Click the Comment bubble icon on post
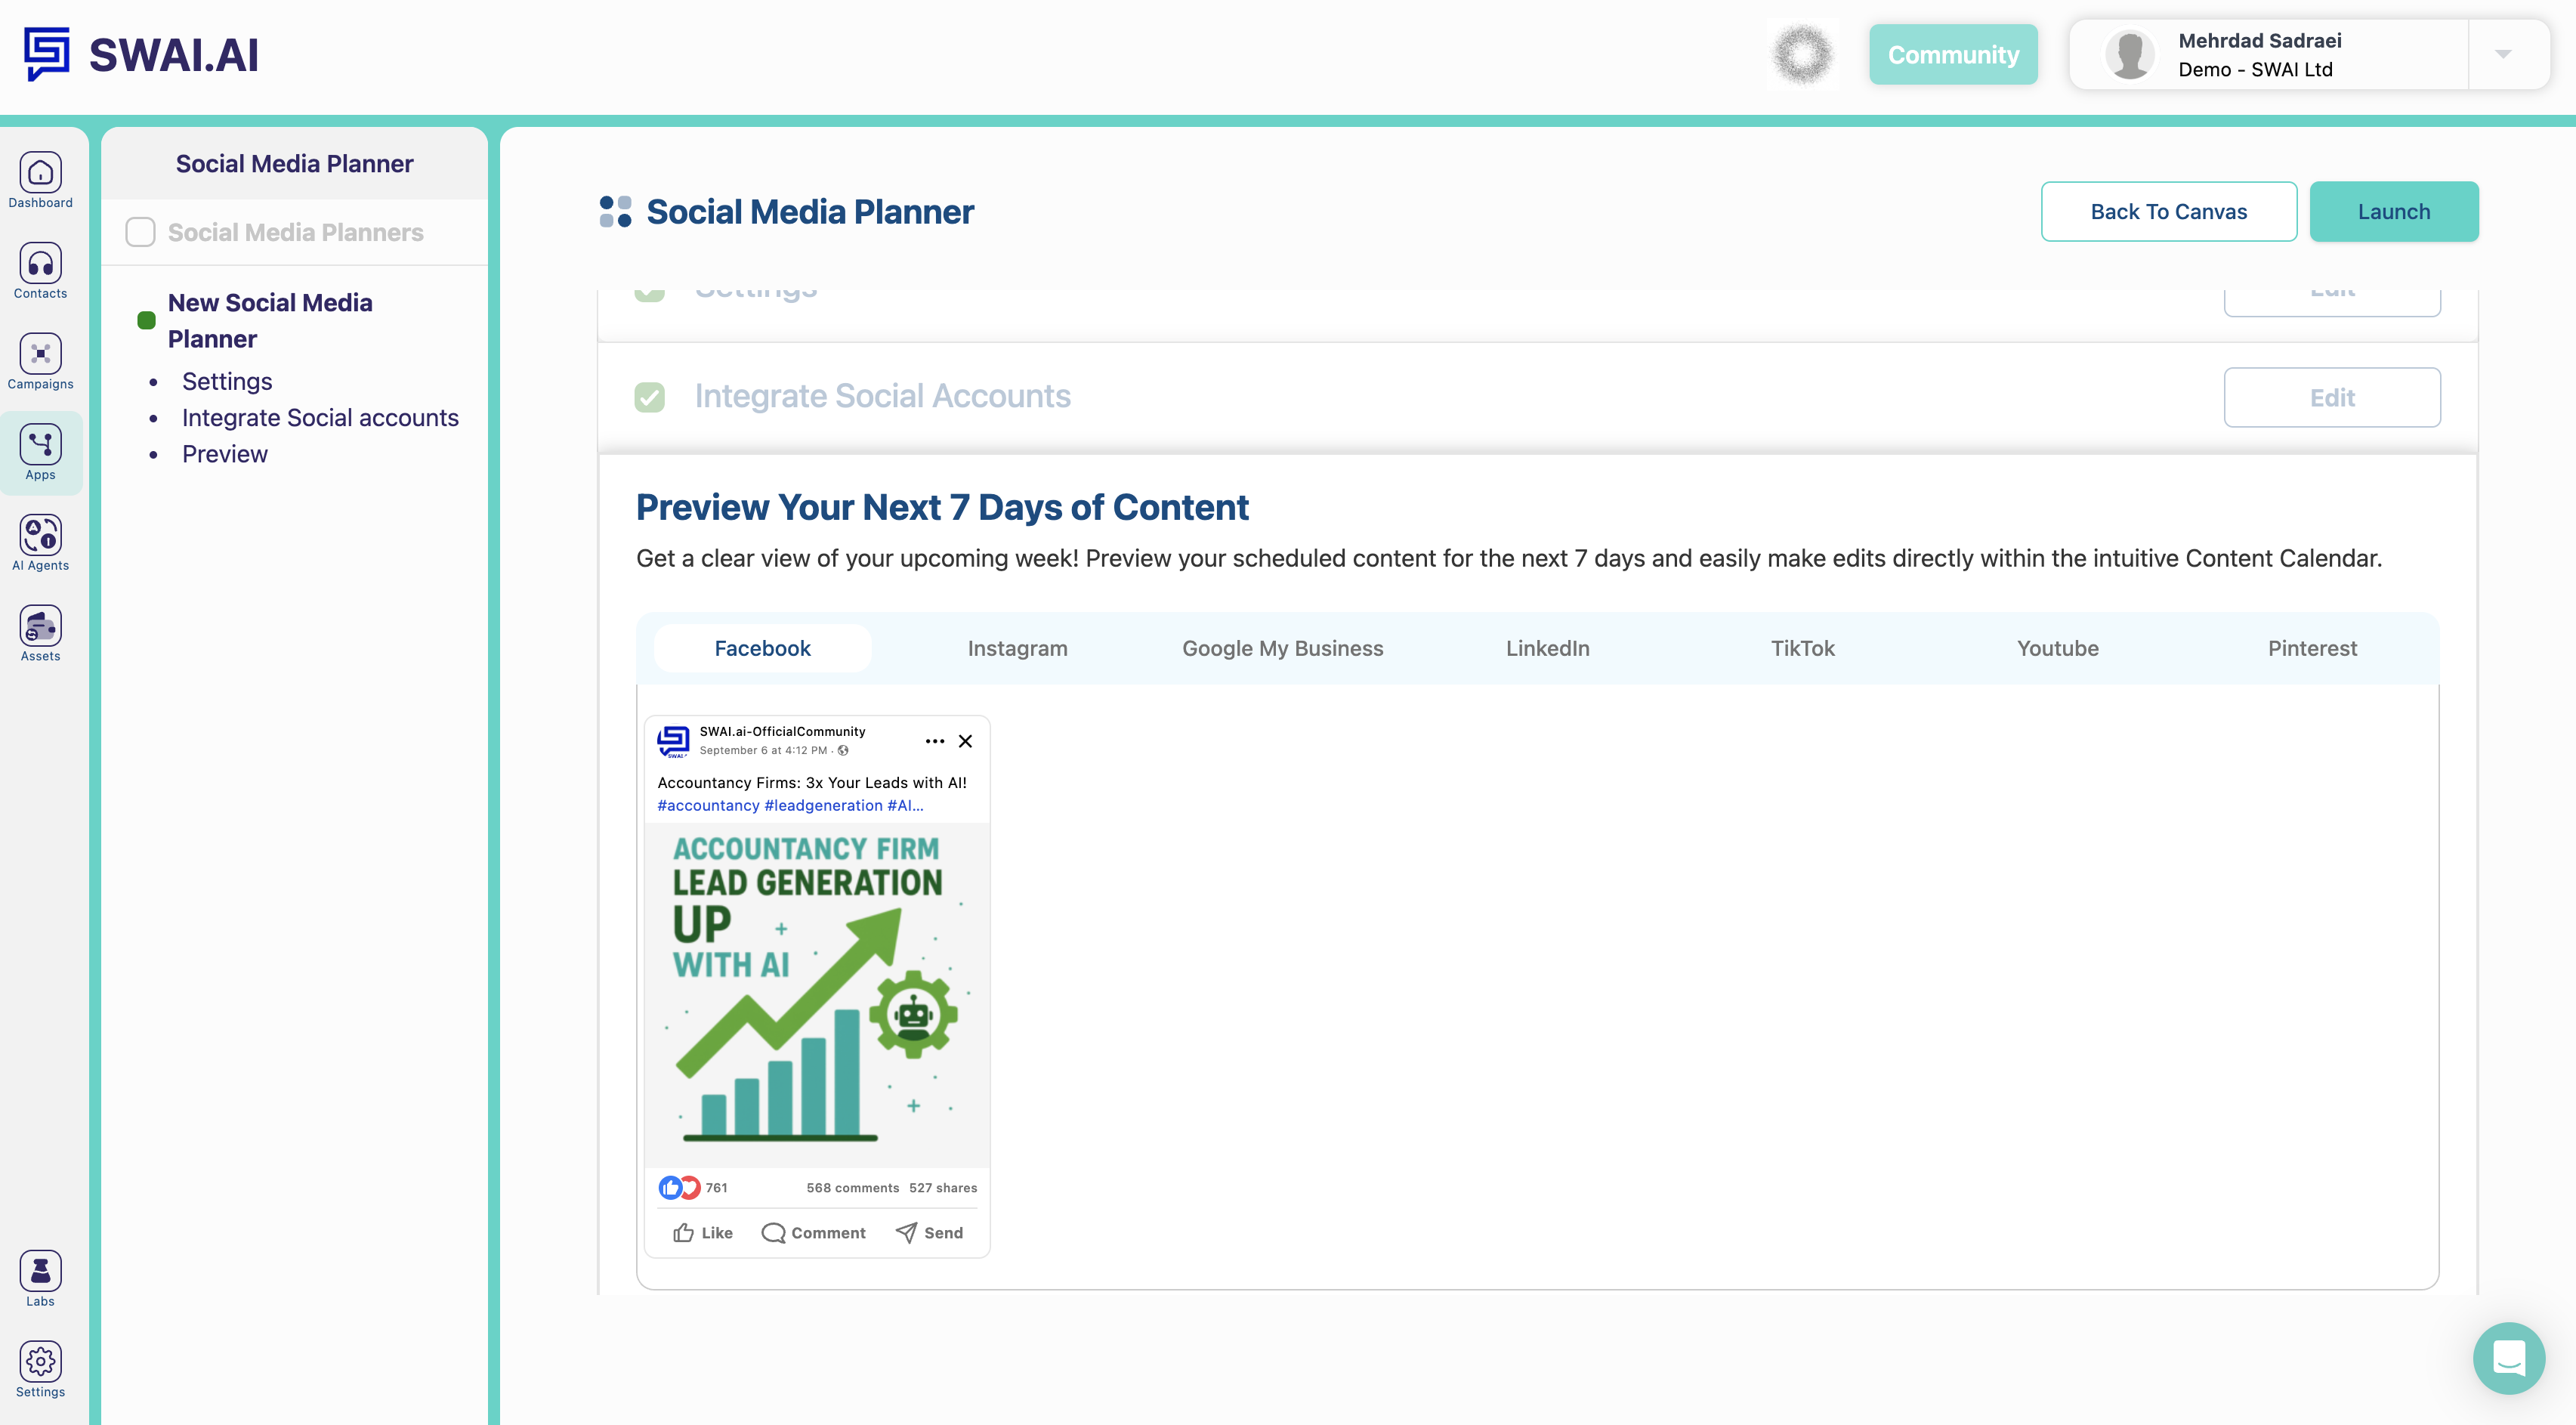2576x1425 pixels. point(773,1232)
